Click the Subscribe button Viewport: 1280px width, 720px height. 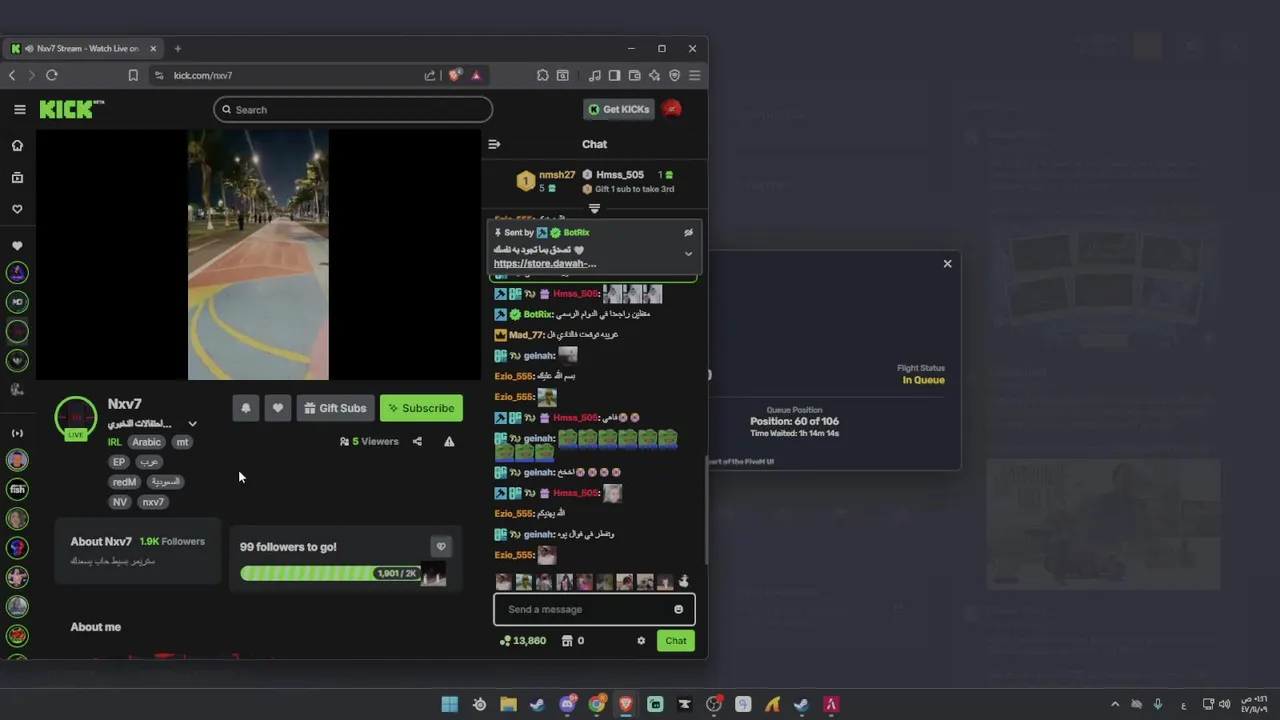421,408
